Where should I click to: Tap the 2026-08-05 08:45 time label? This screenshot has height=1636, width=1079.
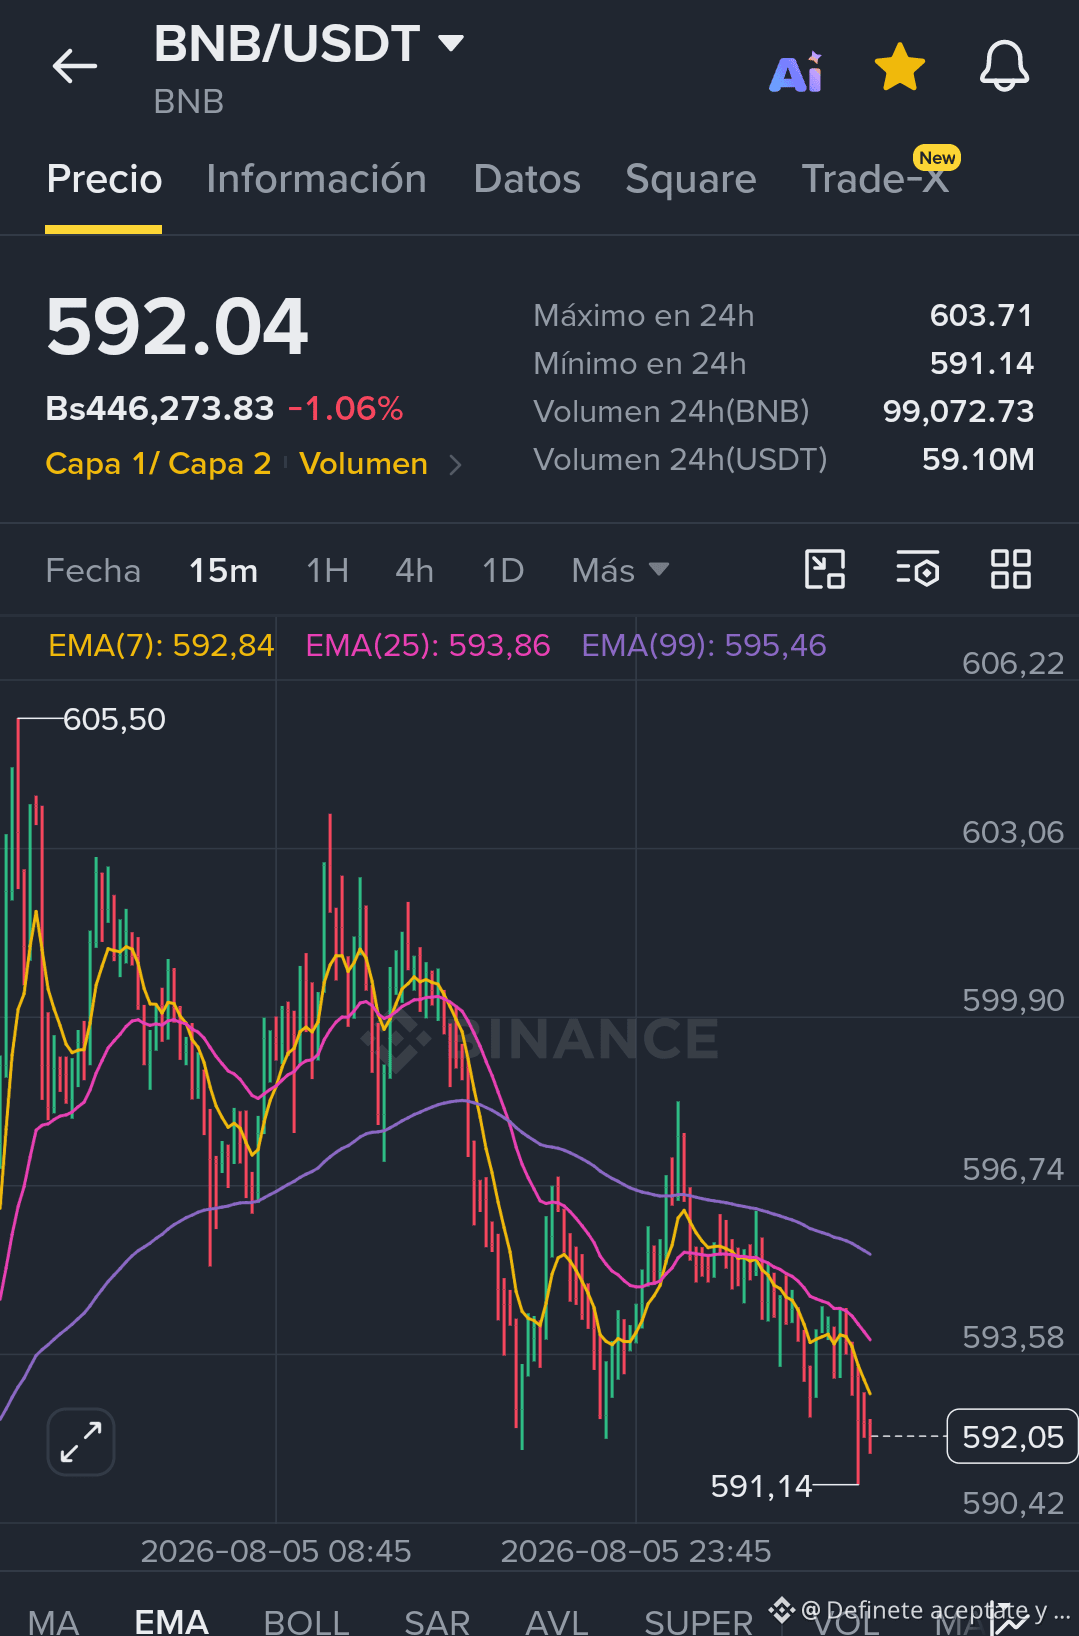(x=276, y=1552)
